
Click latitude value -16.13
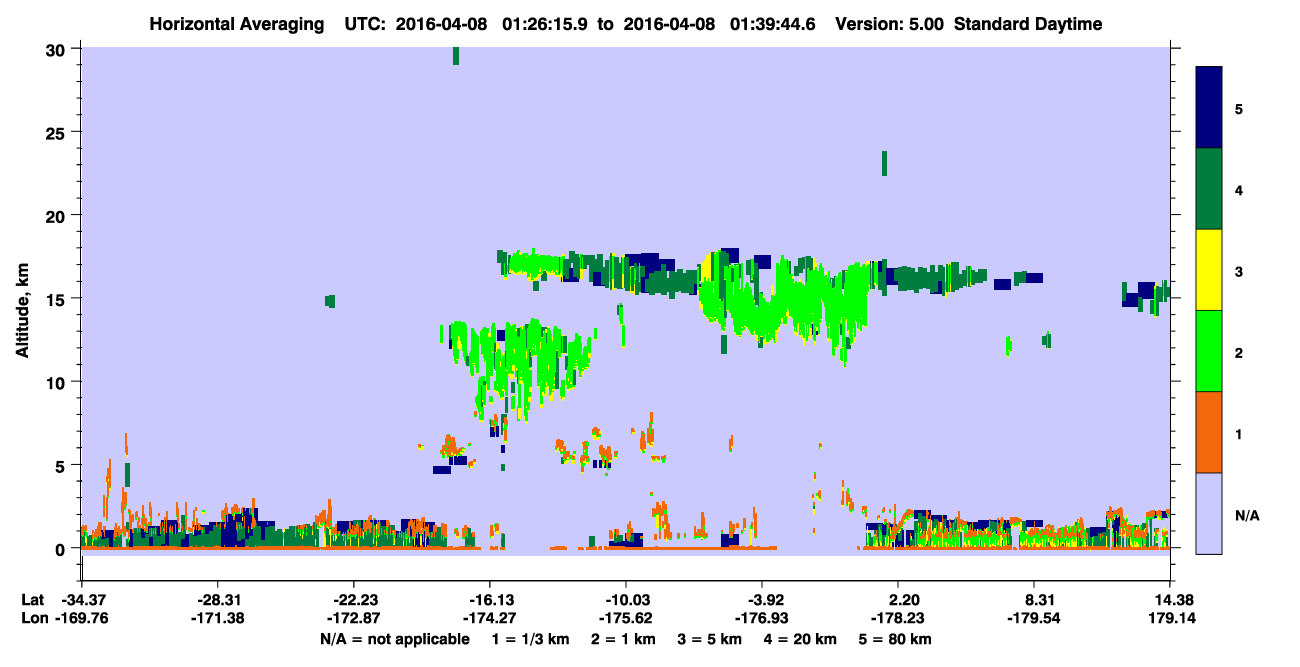tap(489, 600)
